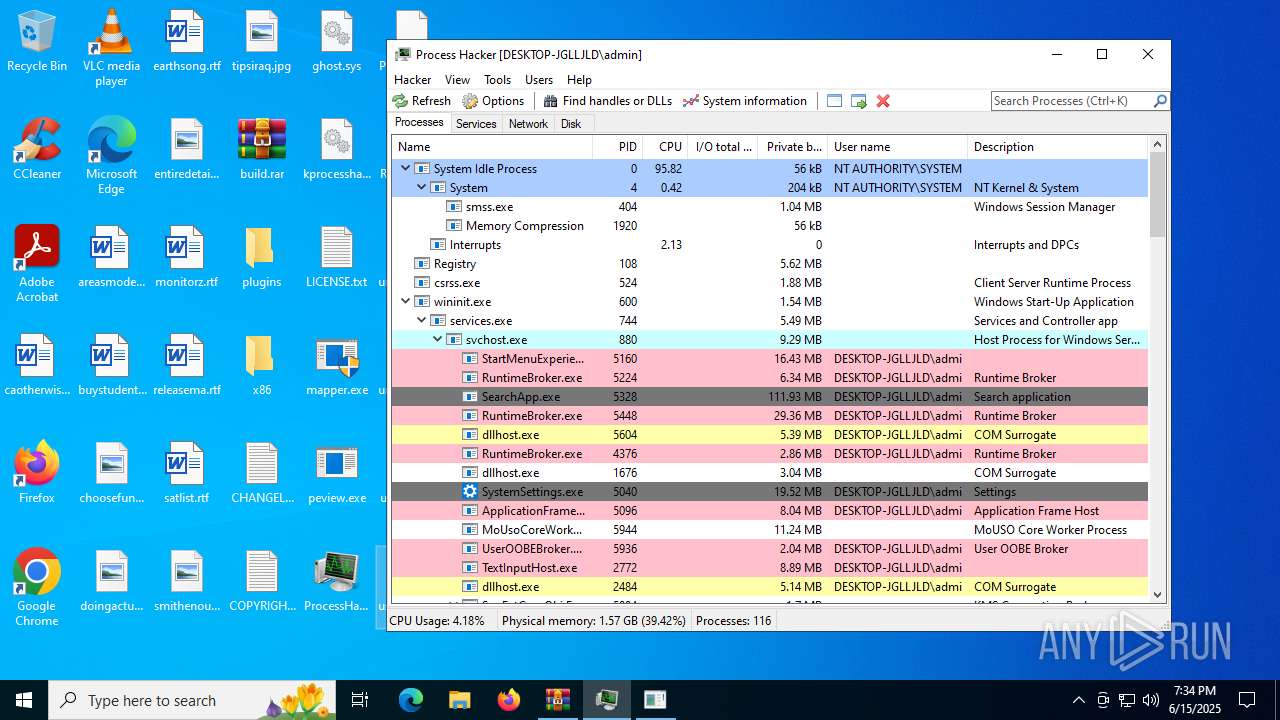The image size is (1280, 720).
Task: Select the CCleaner desktop icon
Action: coord(37,150)
